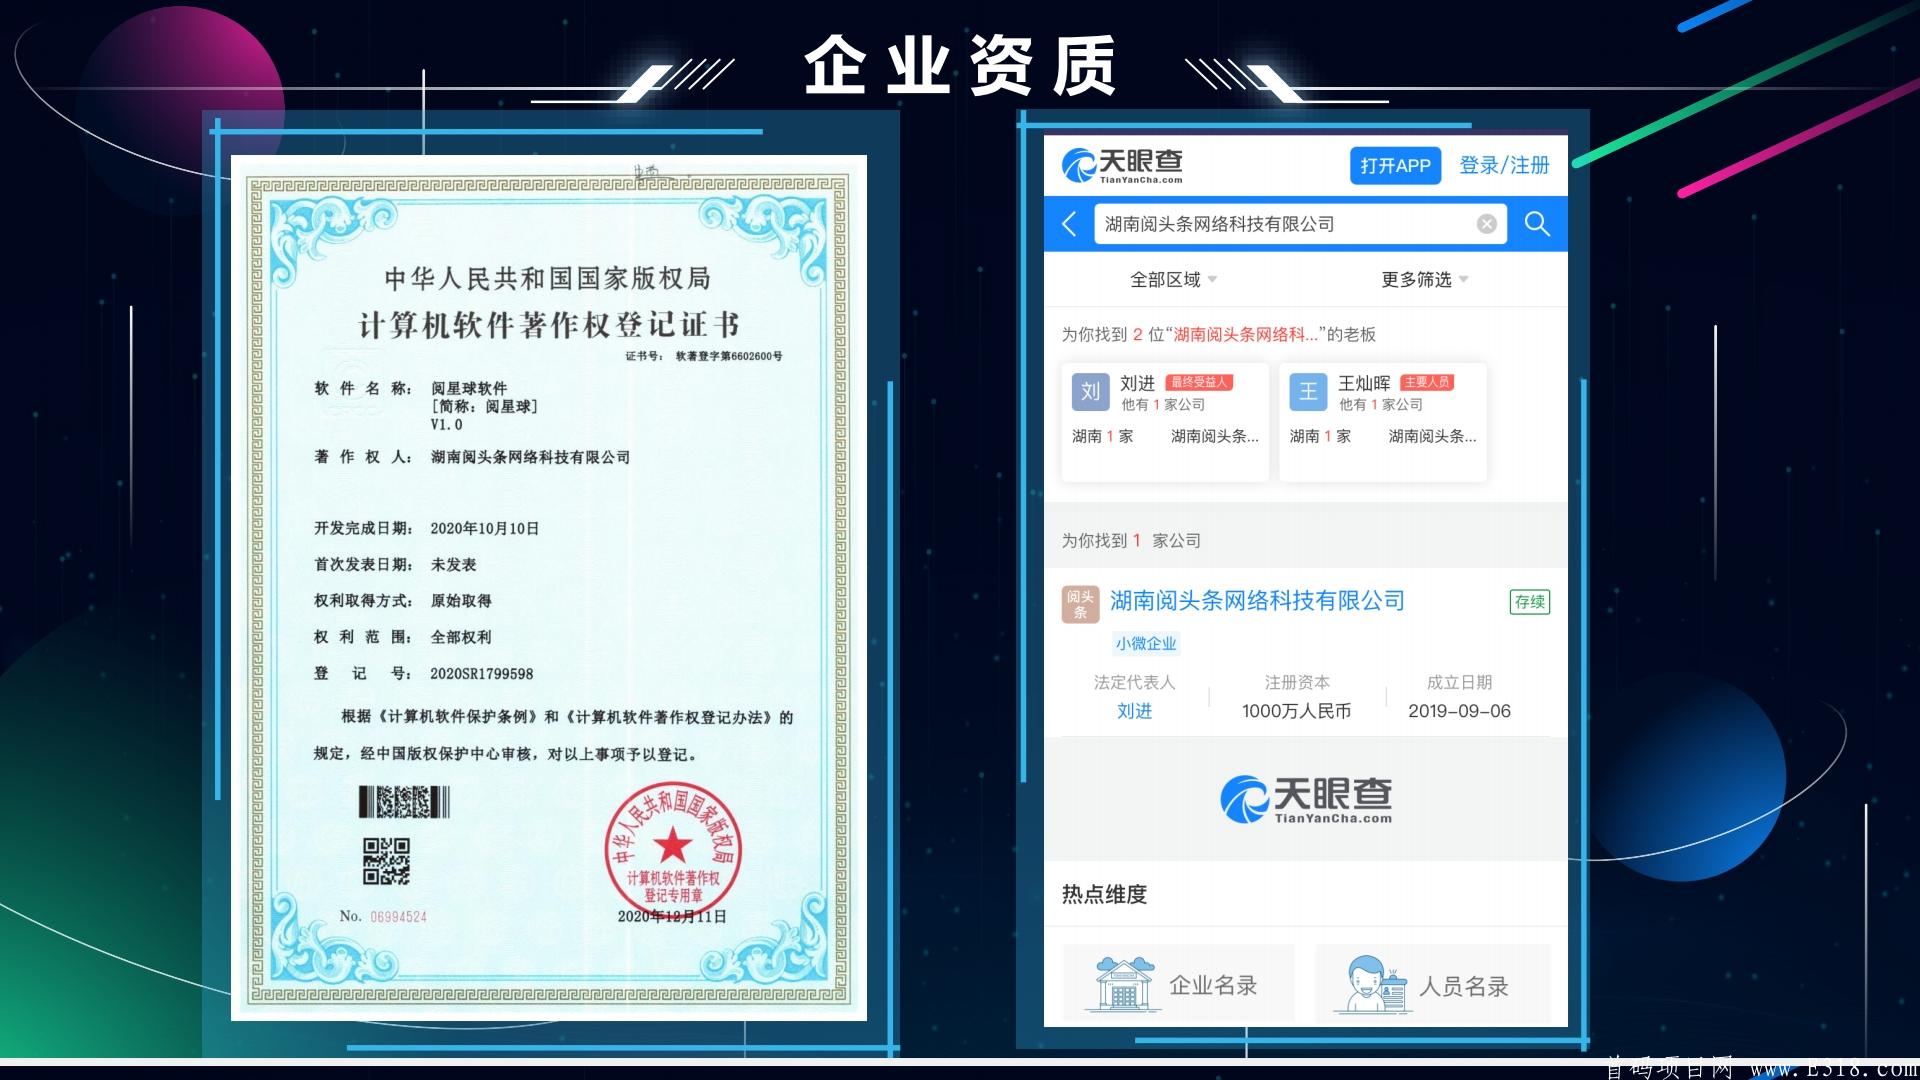Click the completion date 2020年10月10日
This screenshot has height=1080, width=1920.
[485, 528]
